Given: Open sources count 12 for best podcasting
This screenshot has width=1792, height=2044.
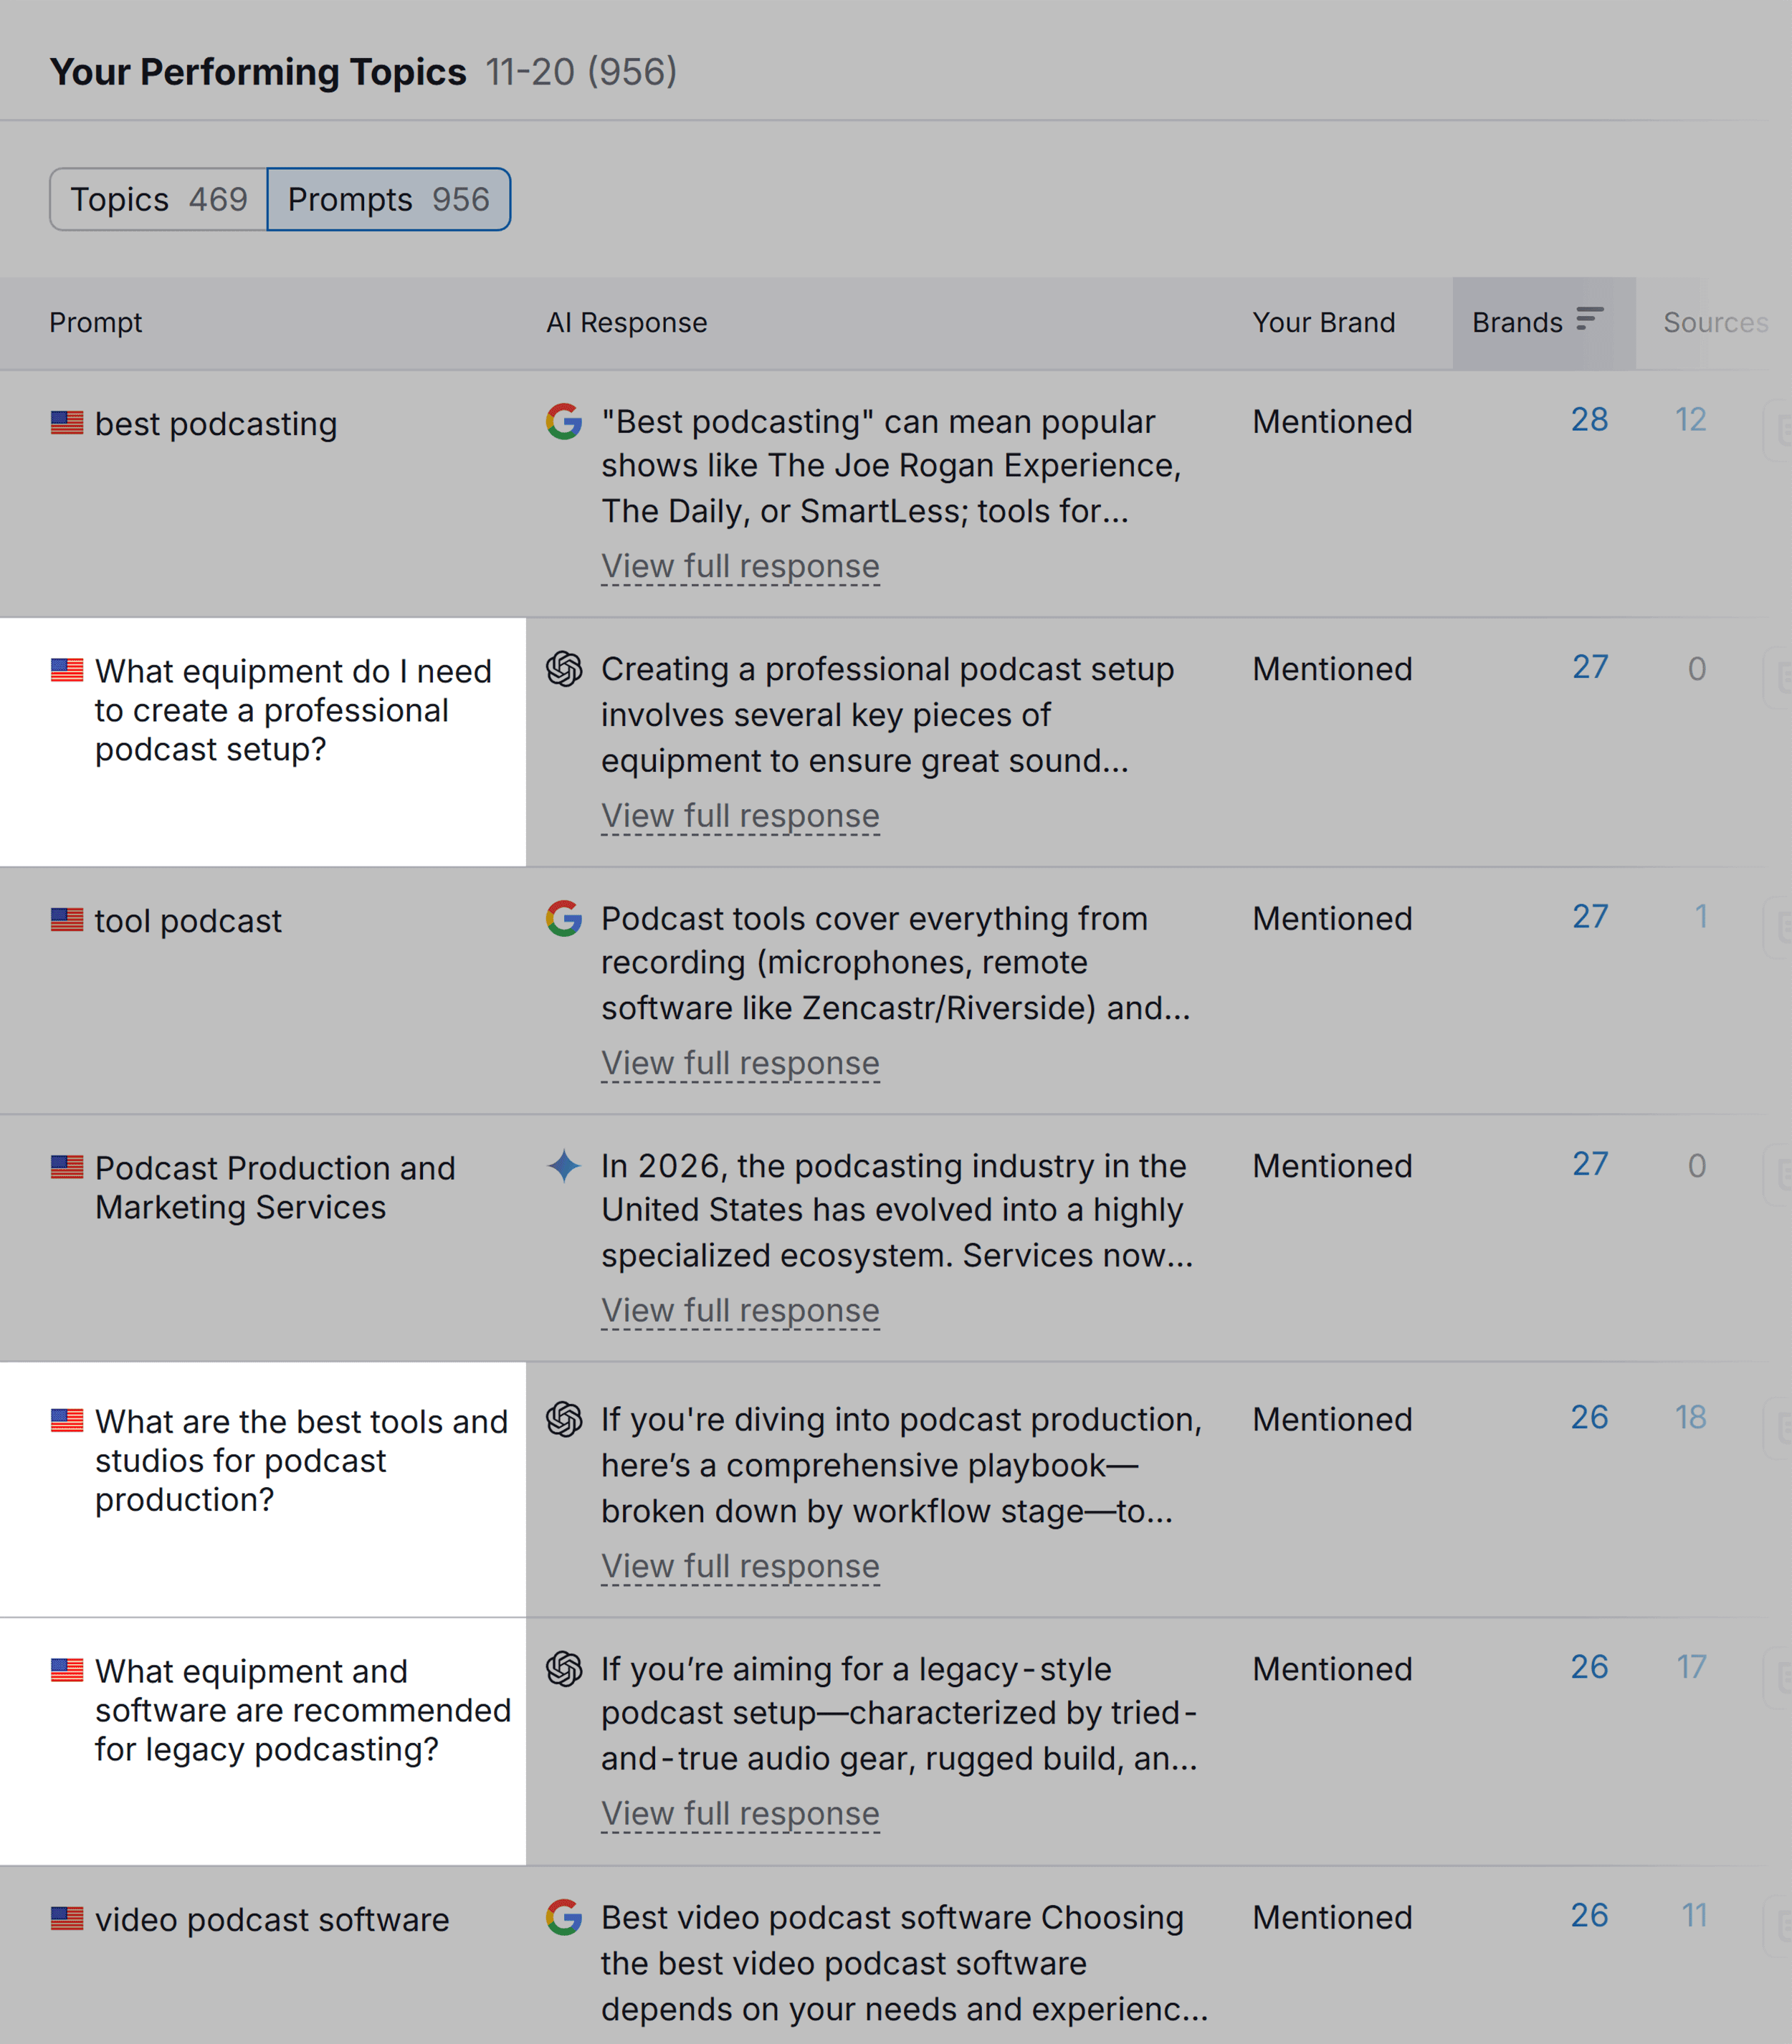Looking at the screenshot, I should tap(1690, 420).
